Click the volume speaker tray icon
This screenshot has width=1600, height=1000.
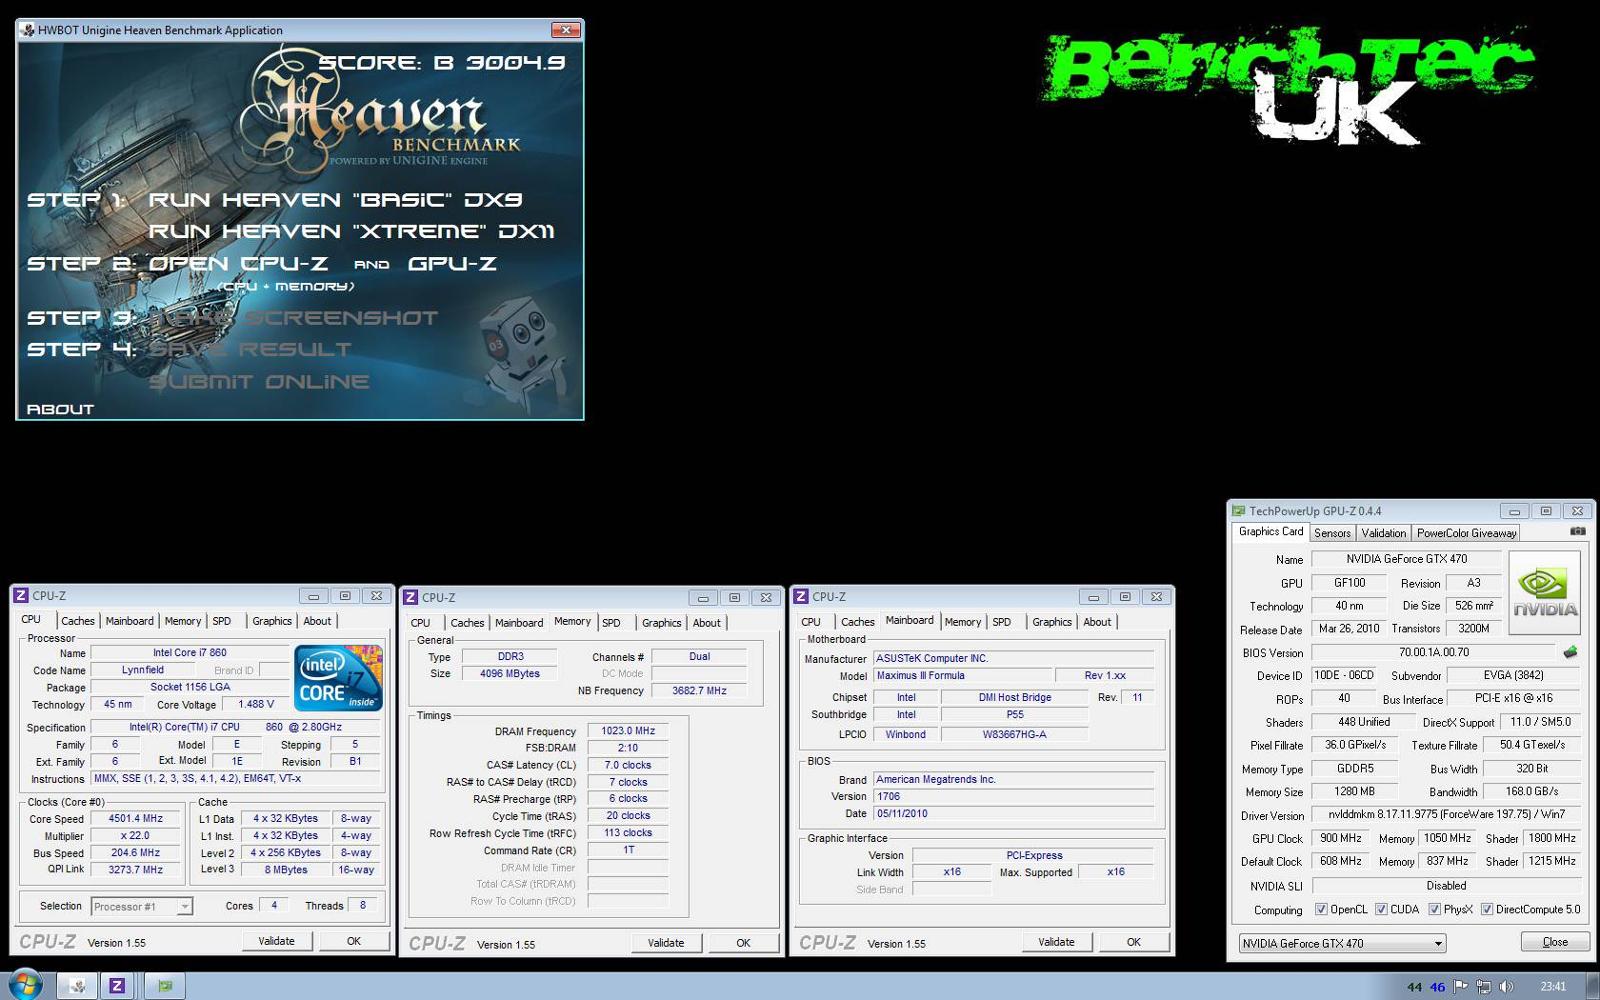pyautogui.click(x=1506, y=986)
